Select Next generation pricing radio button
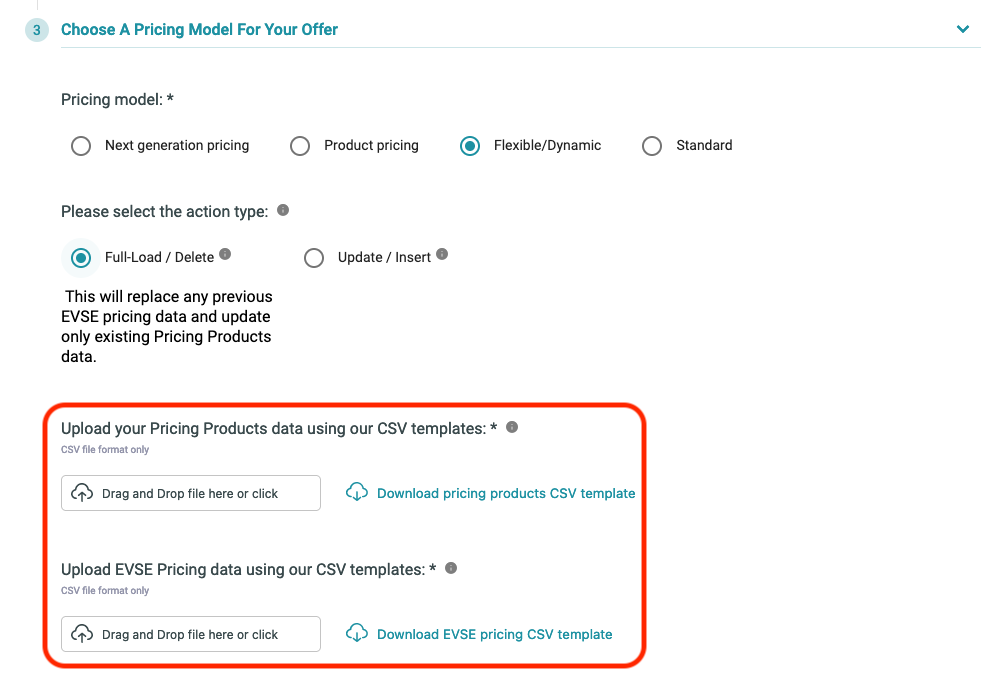 81,146
